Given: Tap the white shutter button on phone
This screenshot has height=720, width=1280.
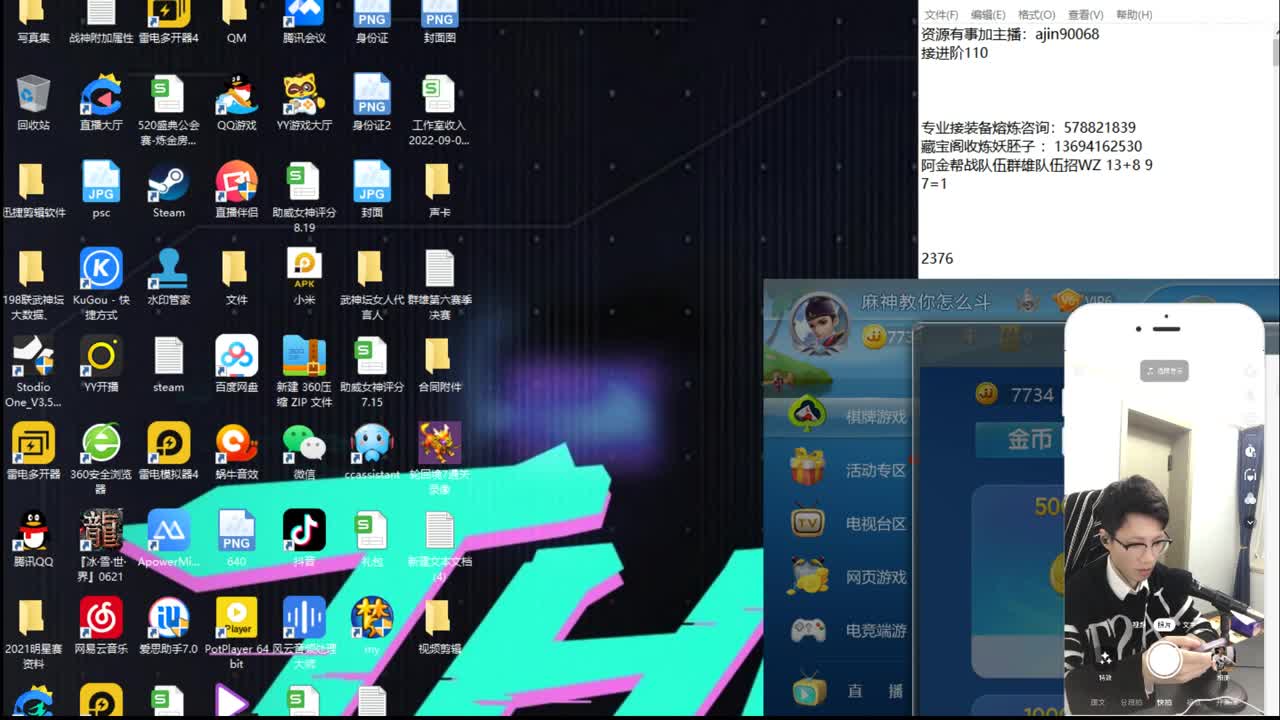Looking at the screenshot, I should pyautogui.click(x=1164, y=660).
